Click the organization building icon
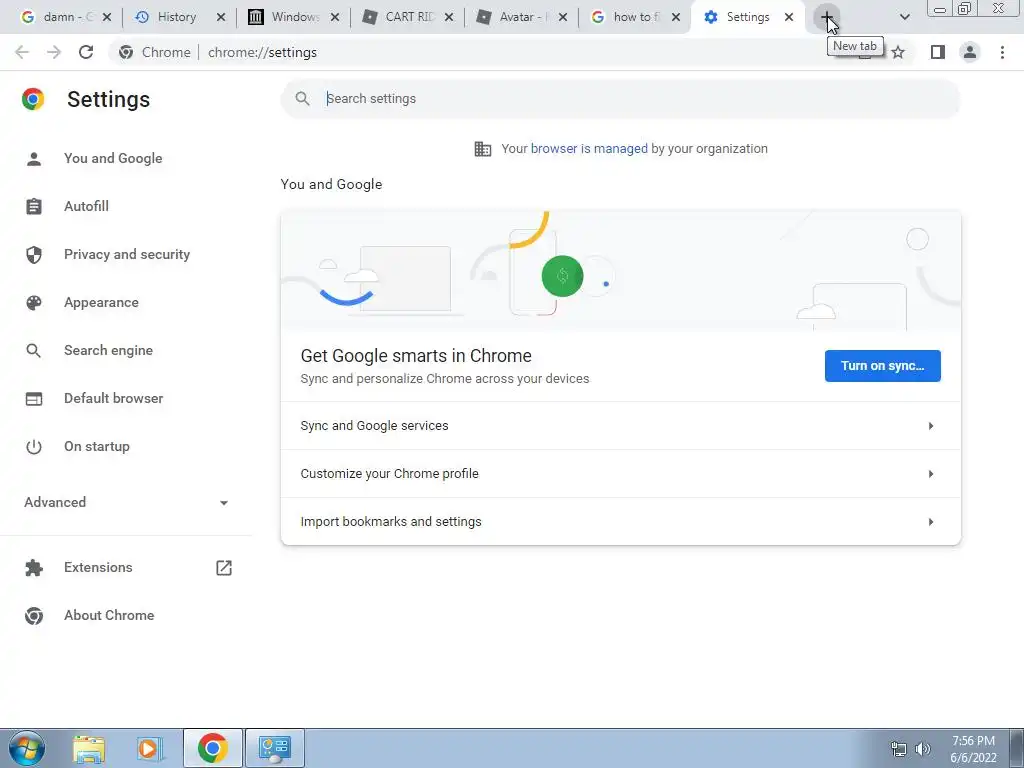This screenshot has height=768, width=1024. [x=483, y=149]
